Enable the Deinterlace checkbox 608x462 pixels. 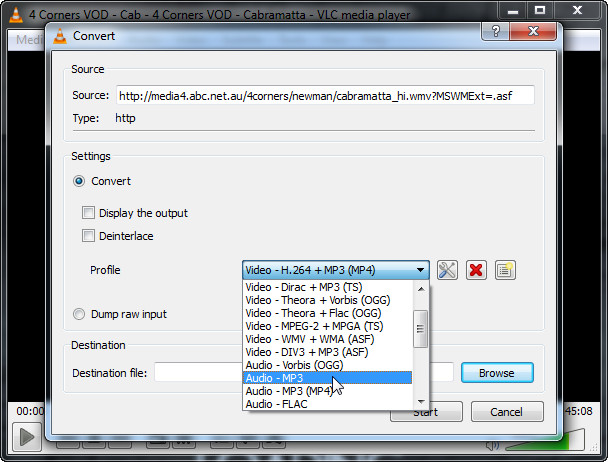(88, 235)
